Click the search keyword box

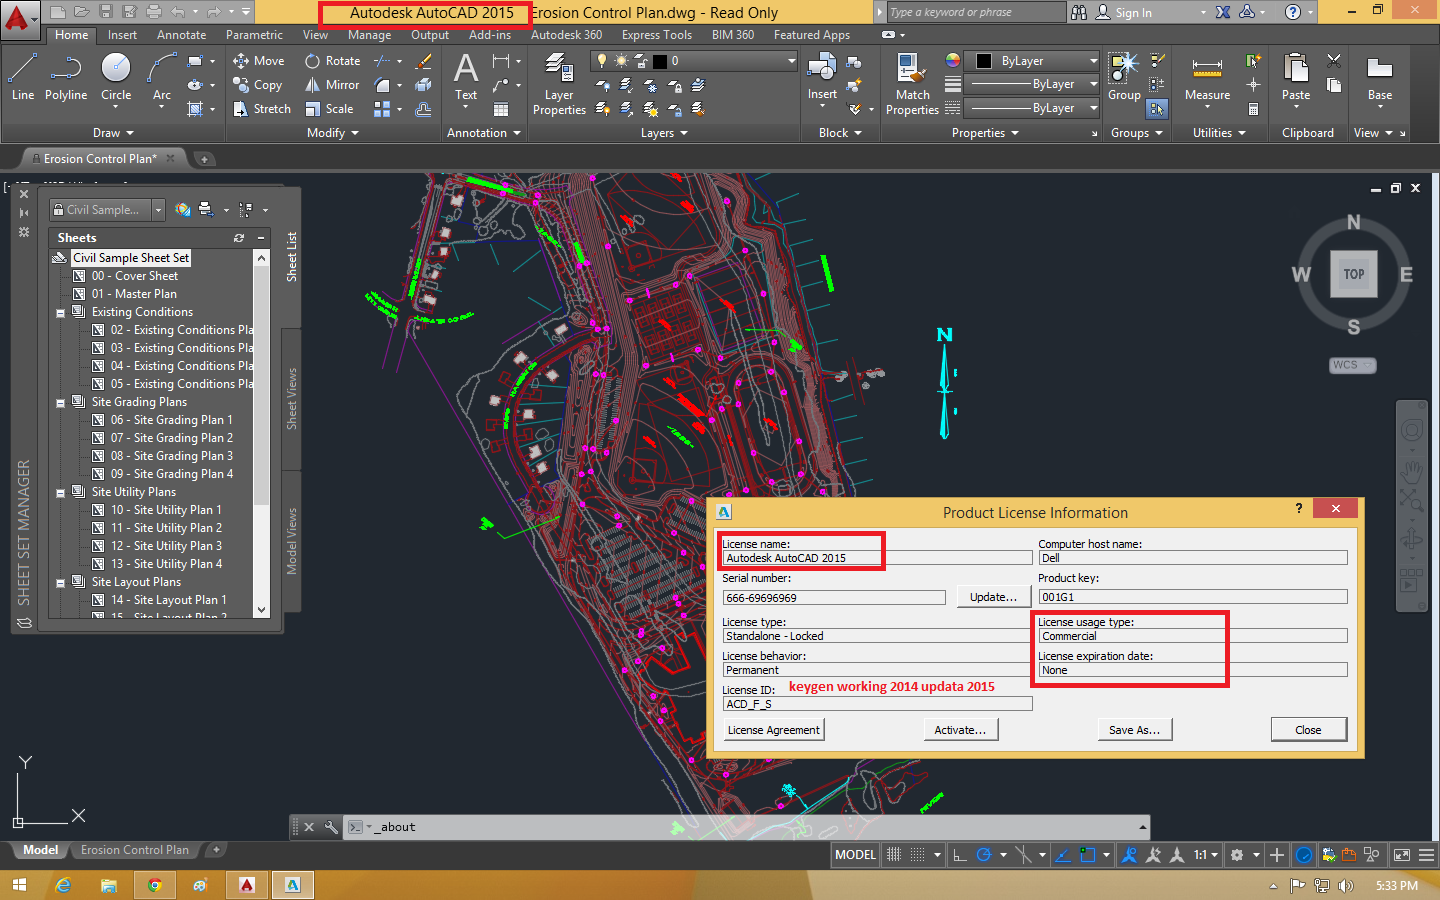pos(976,12)
